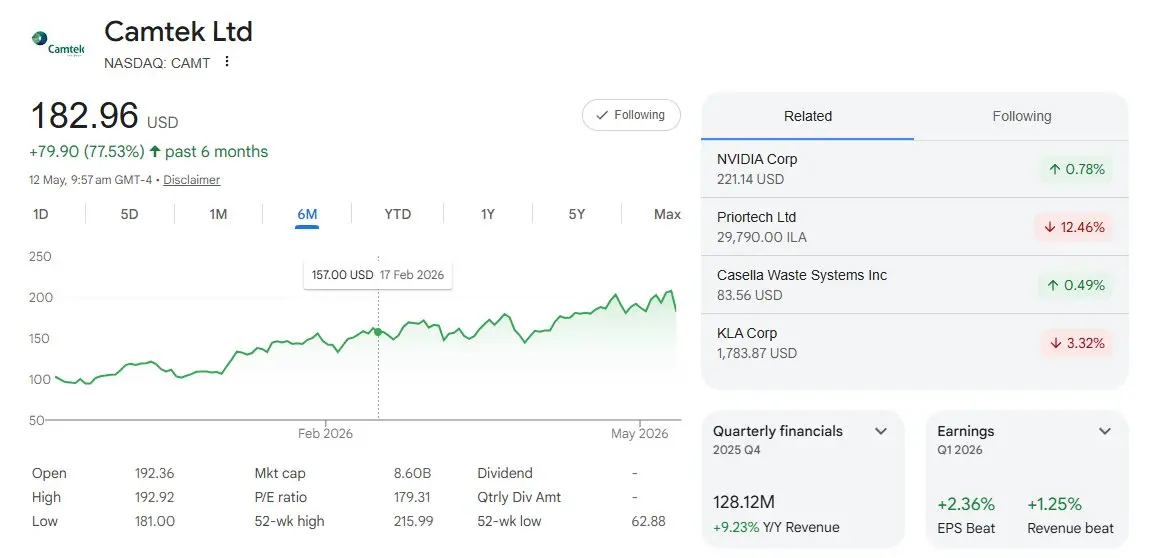
Task: Click the Camtek Ltd title
Action: 178,32
